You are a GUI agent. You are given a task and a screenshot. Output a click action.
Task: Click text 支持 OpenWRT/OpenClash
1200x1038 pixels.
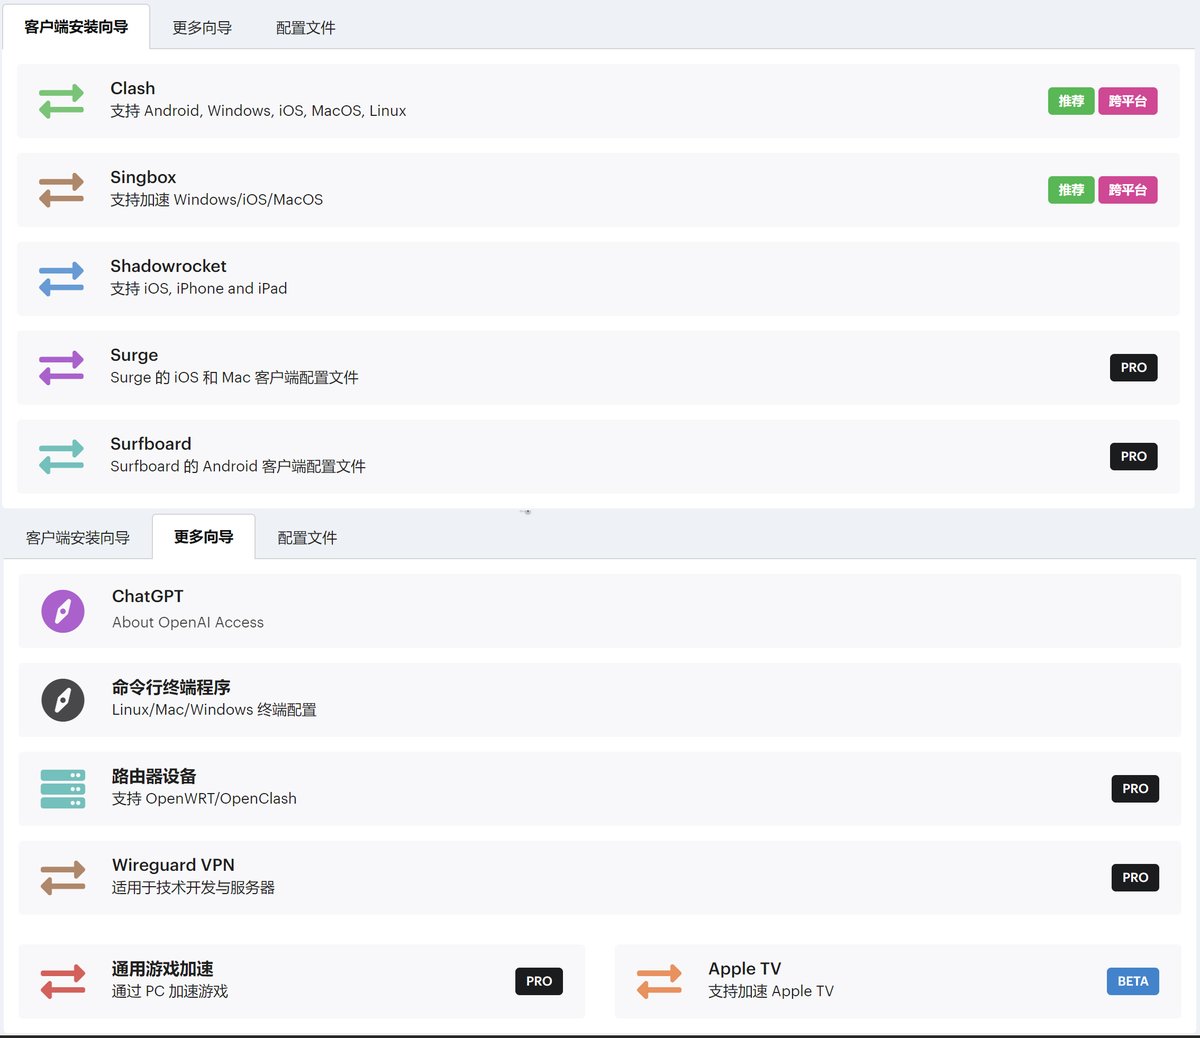pyautogui.click(x=204, y=799)
